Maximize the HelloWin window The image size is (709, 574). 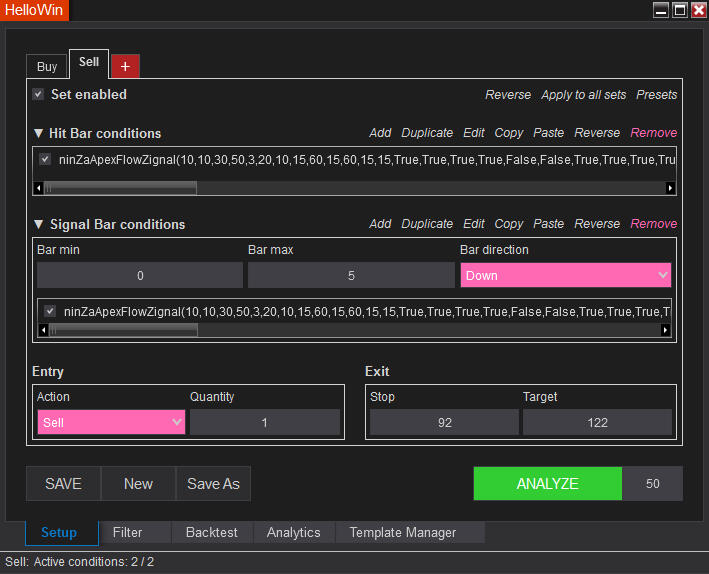point(680,10)
